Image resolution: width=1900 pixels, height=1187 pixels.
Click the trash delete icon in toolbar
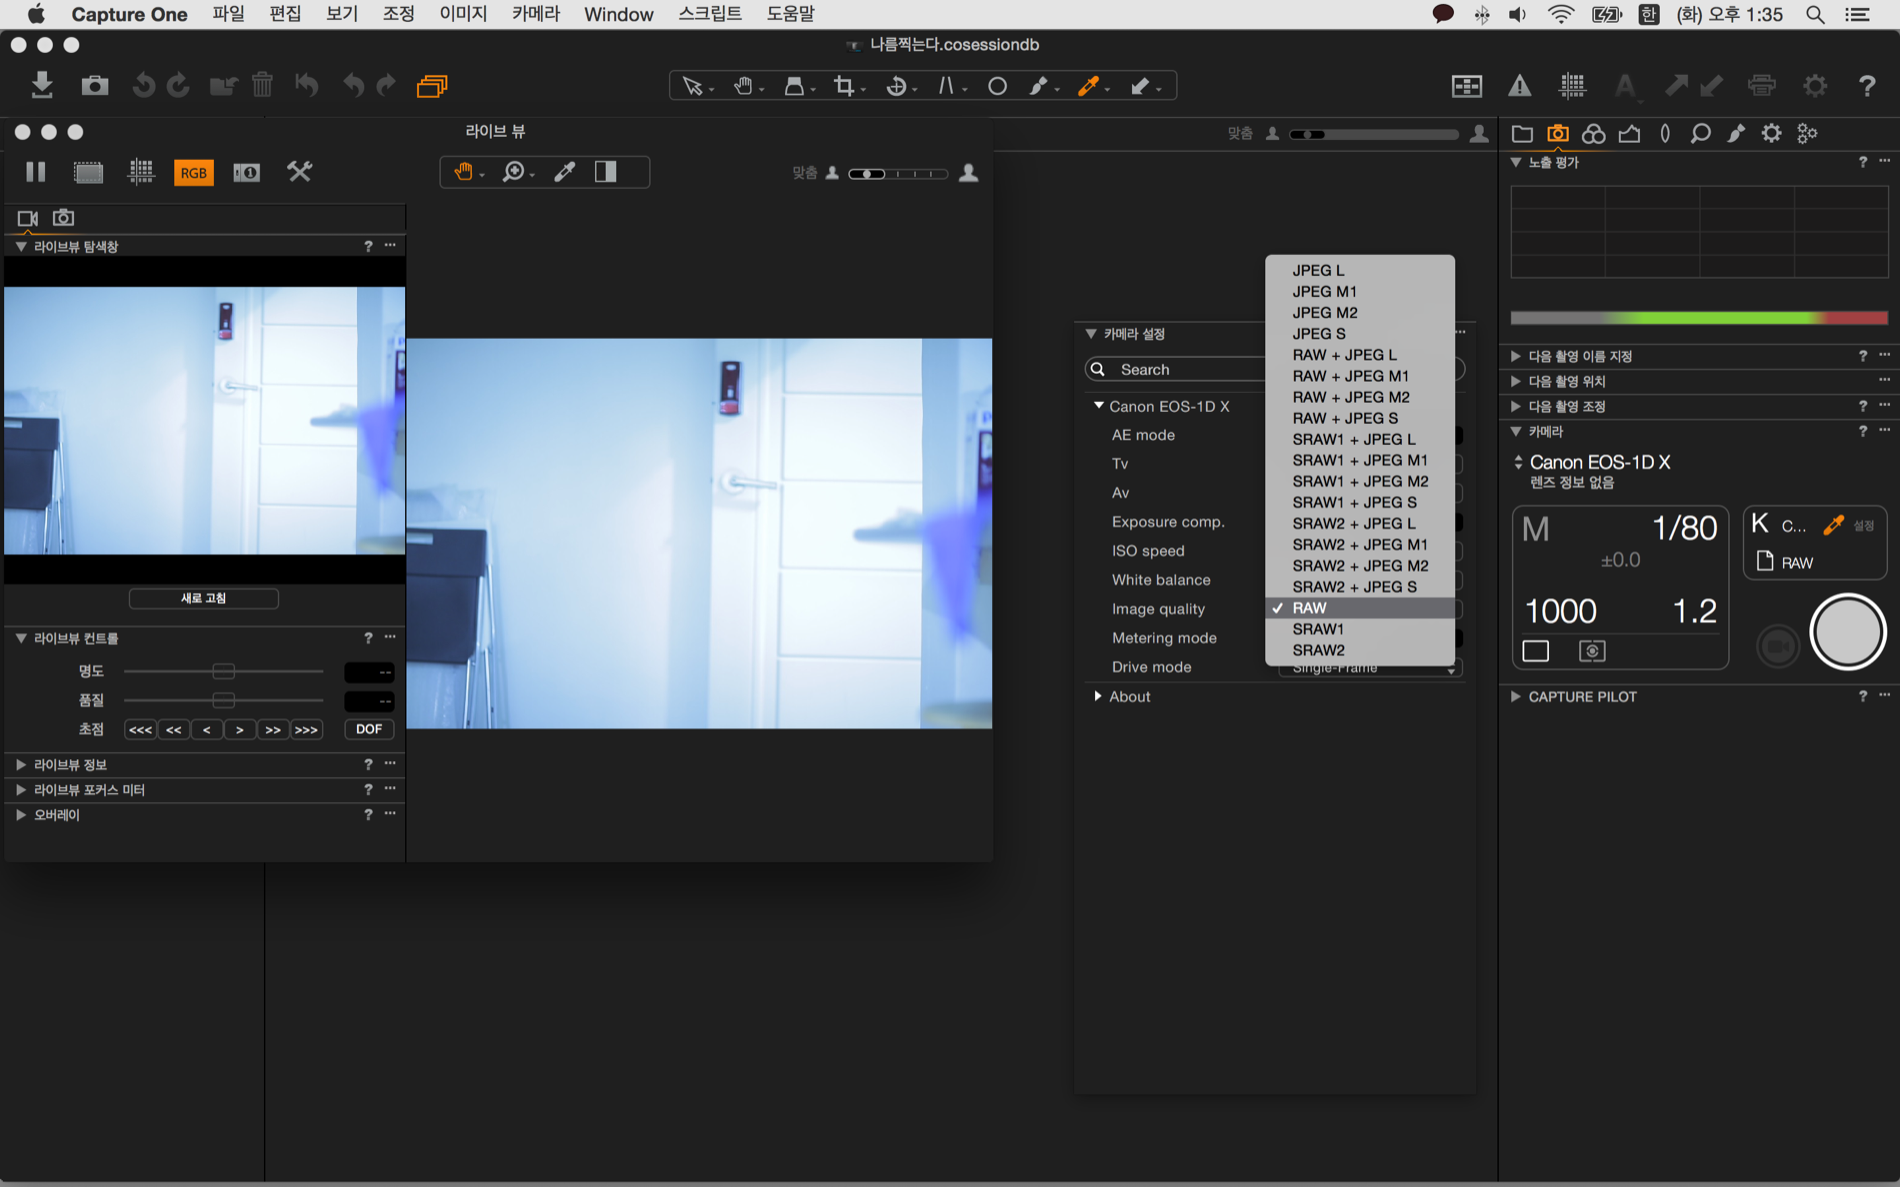(262, 85)
